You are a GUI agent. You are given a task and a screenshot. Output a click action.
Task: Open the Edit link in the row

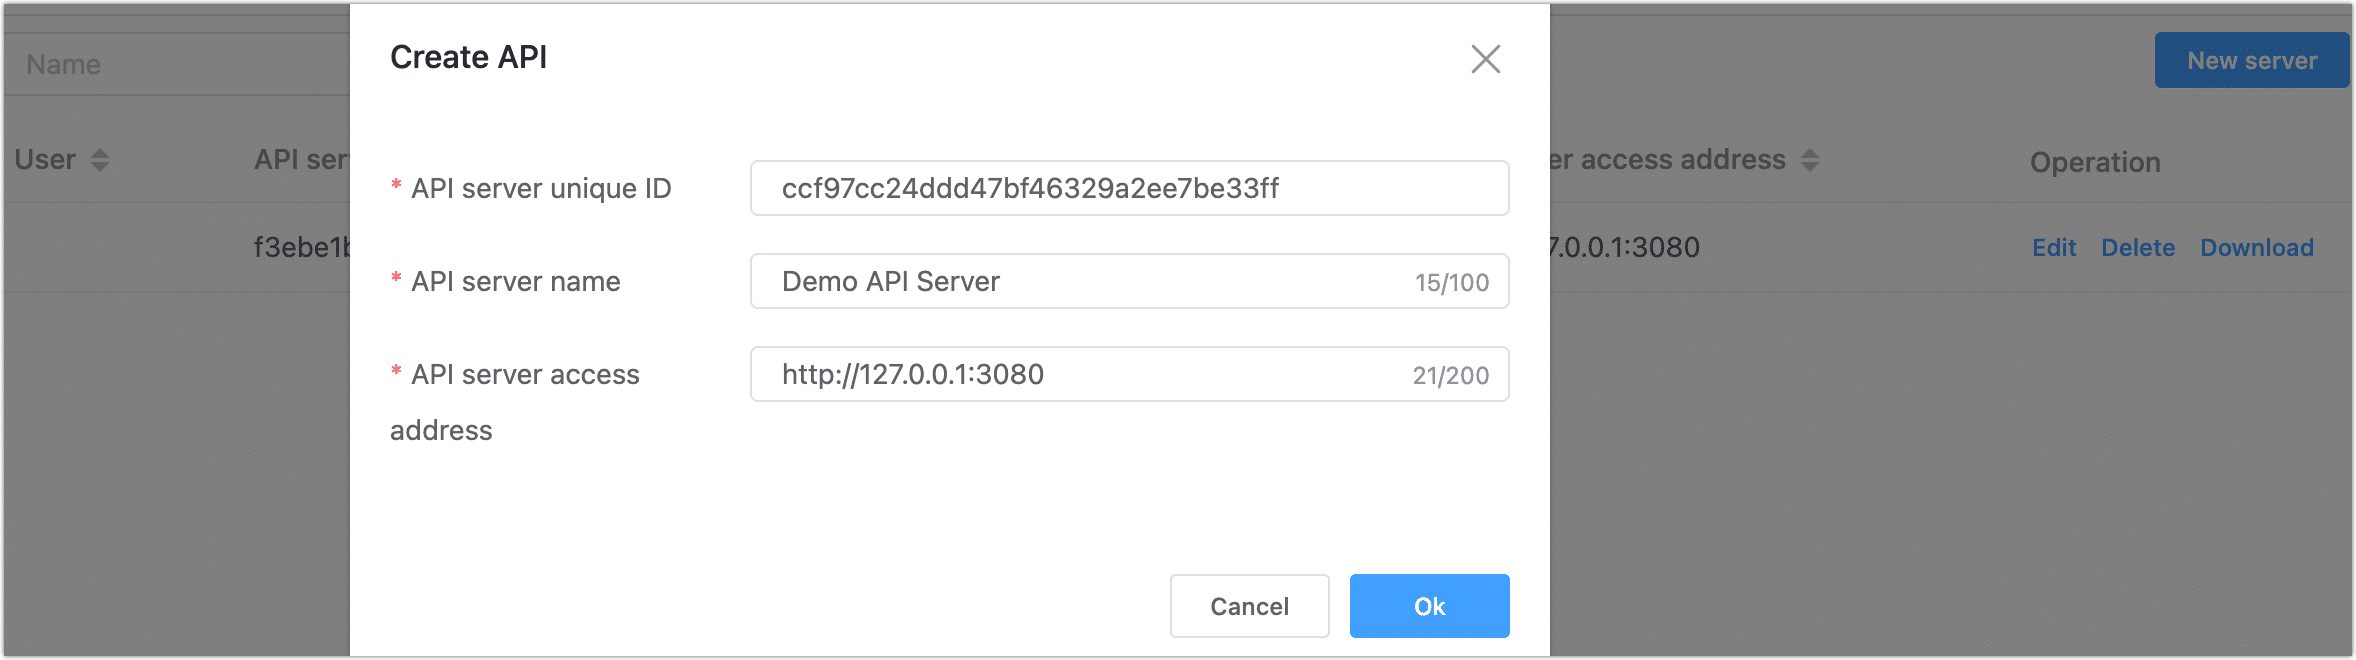pos(2054,247)
